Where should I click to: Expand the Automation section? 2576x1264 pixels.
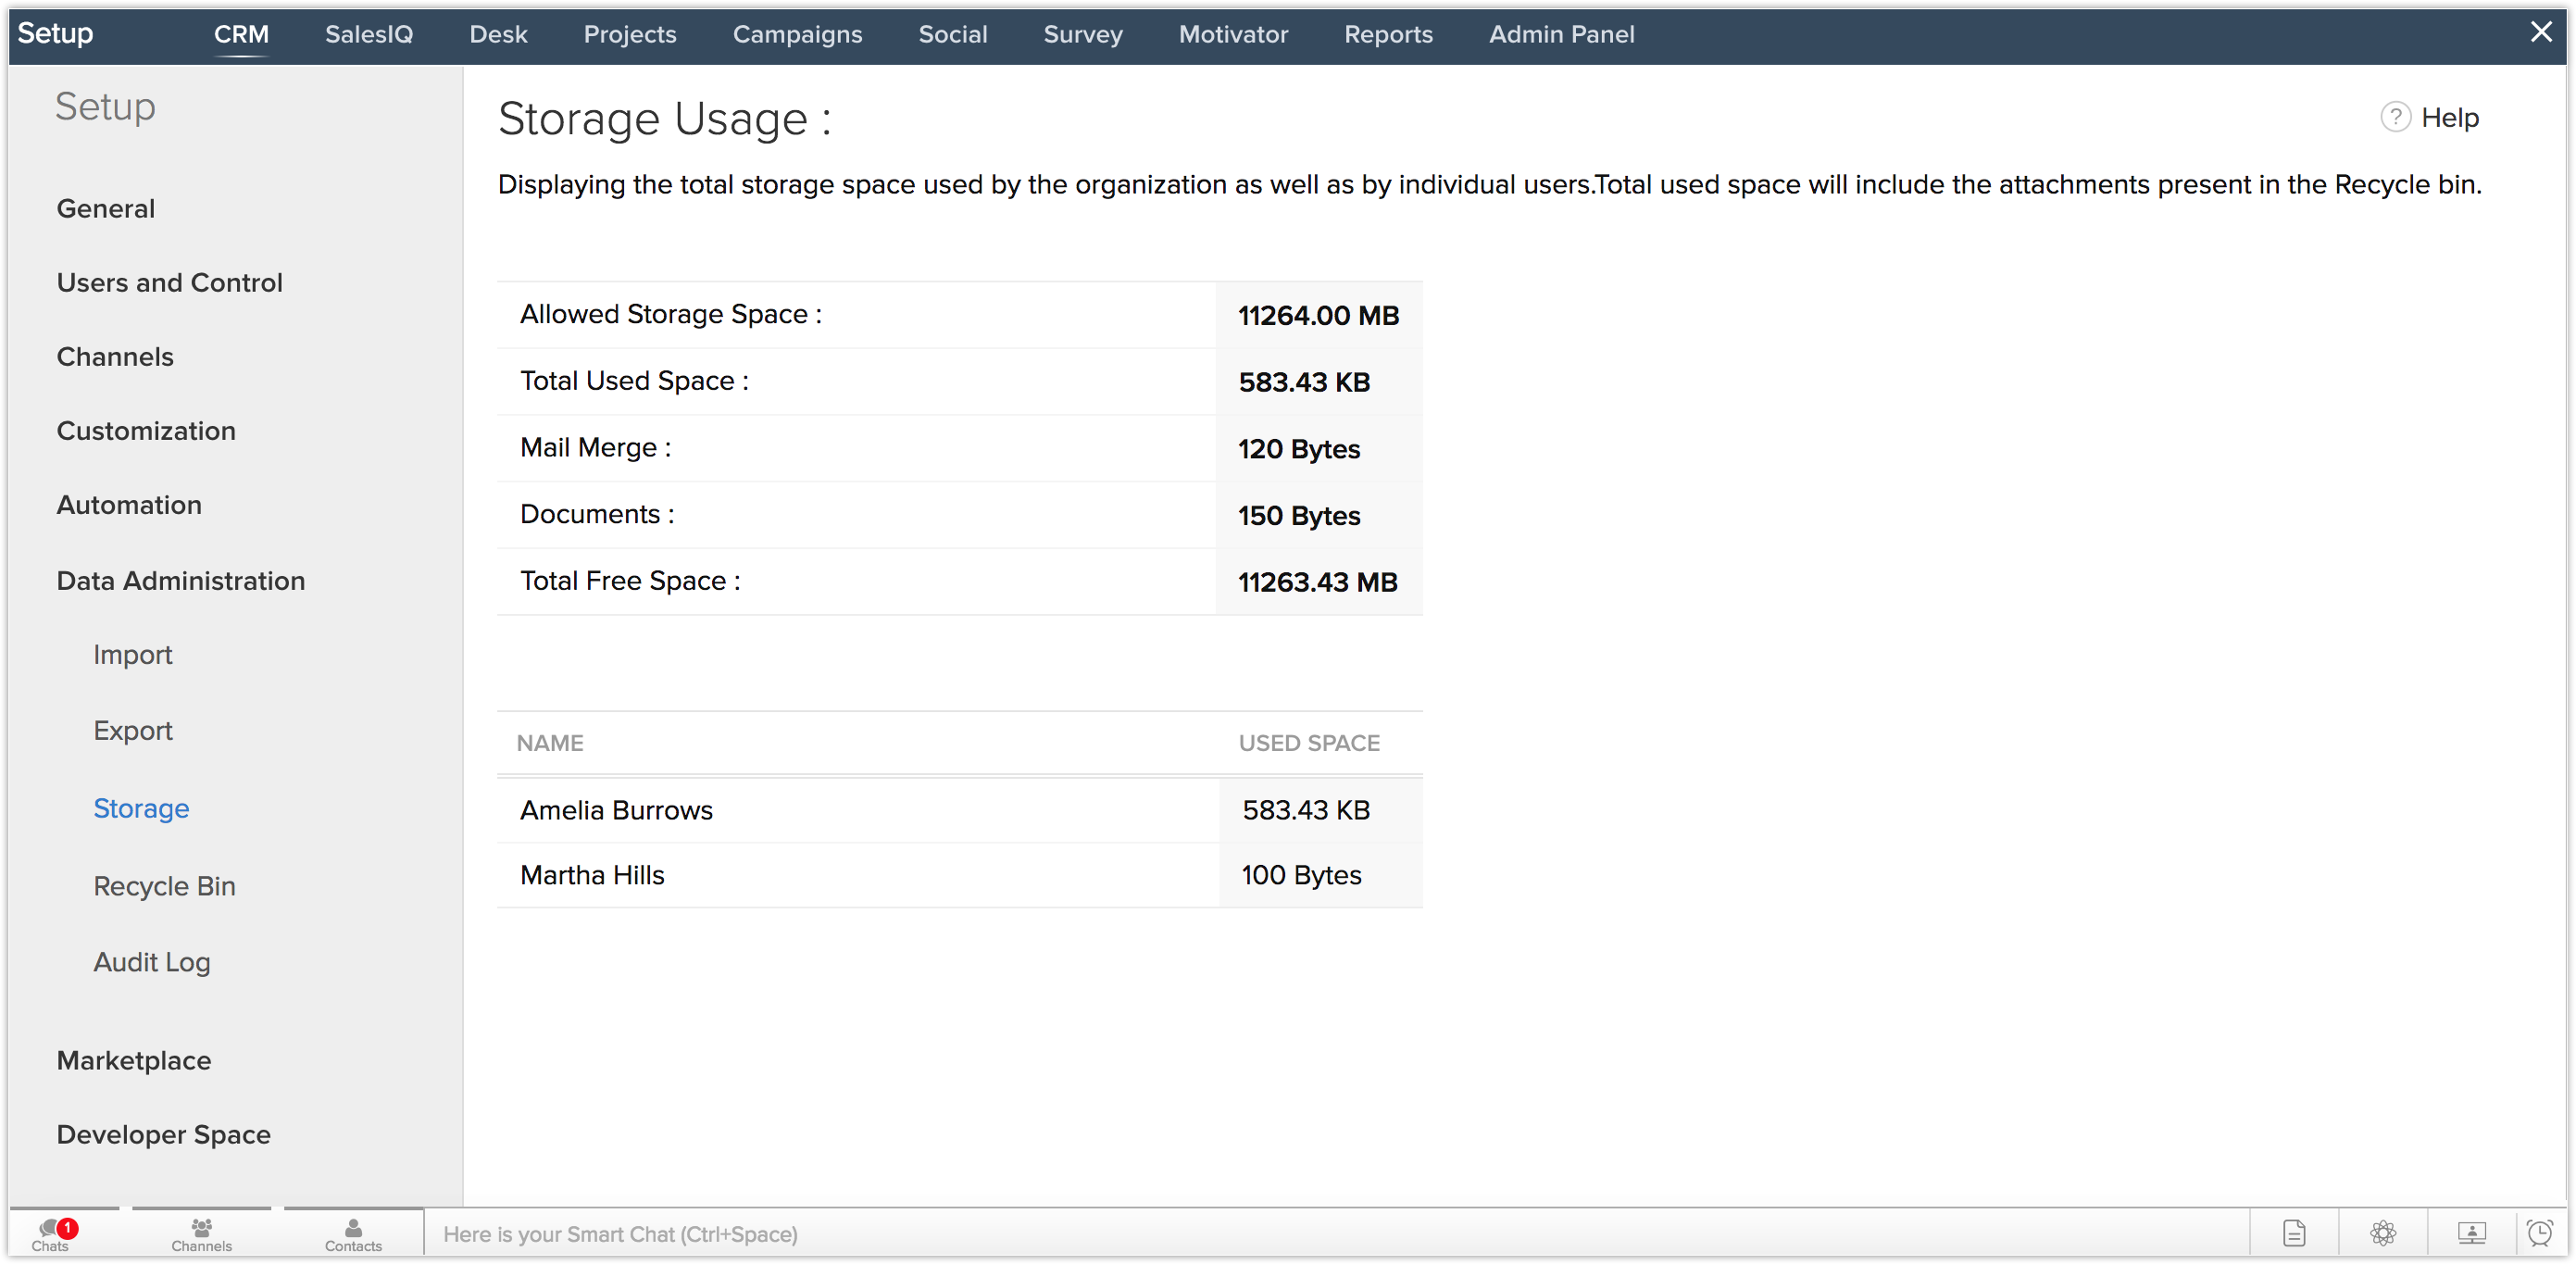(x=129, y=505)
